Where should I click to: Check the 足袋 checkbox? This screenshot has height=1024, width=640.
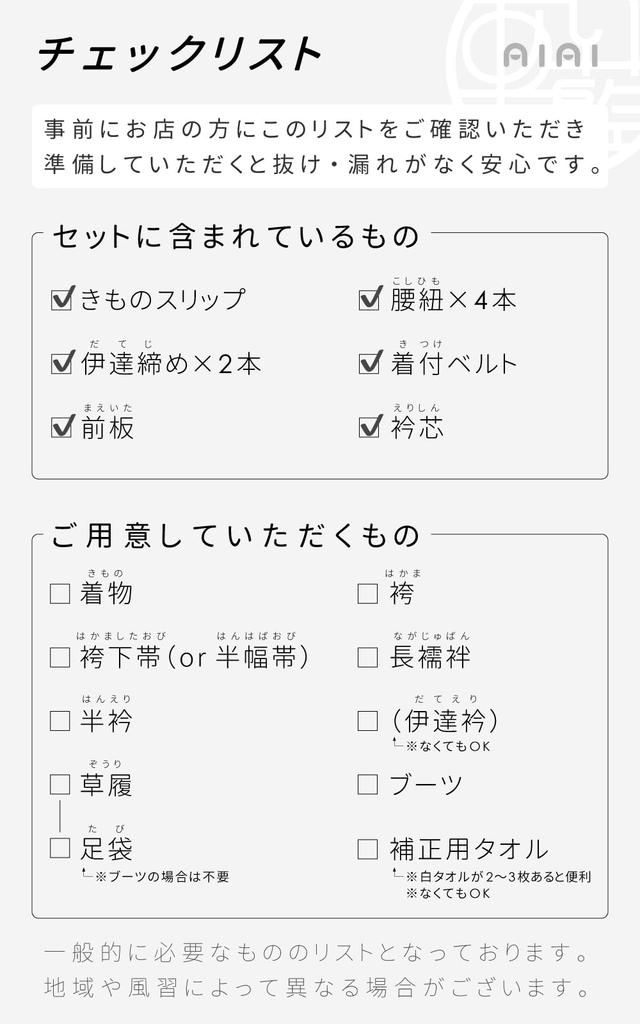point(60,849)
